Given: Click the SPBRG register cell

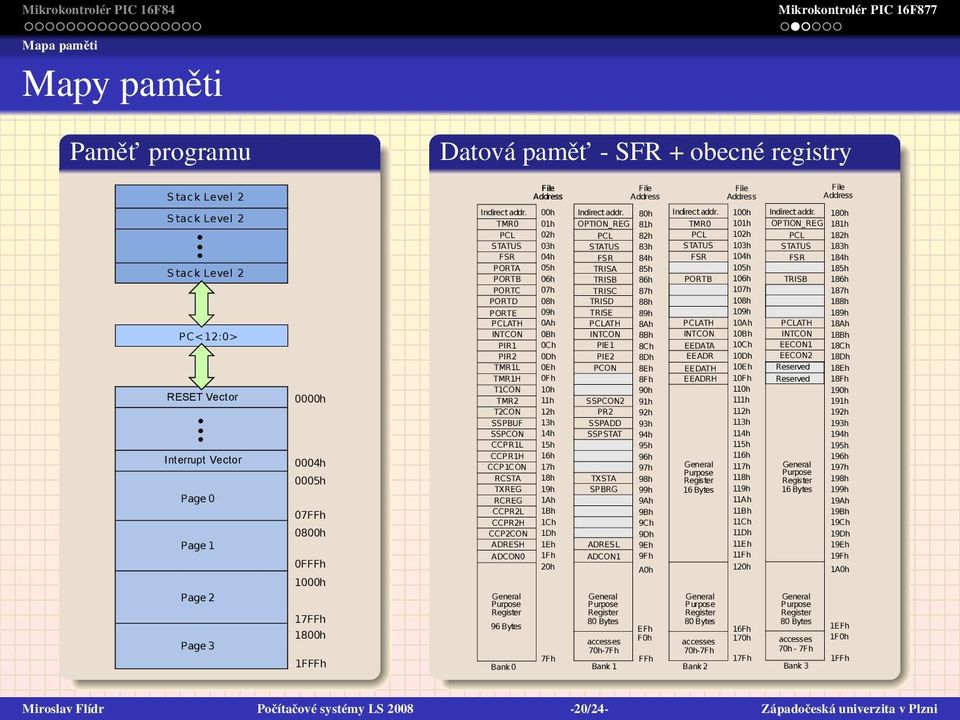Looking at the screenshot, I should click(x=603, y=489).
